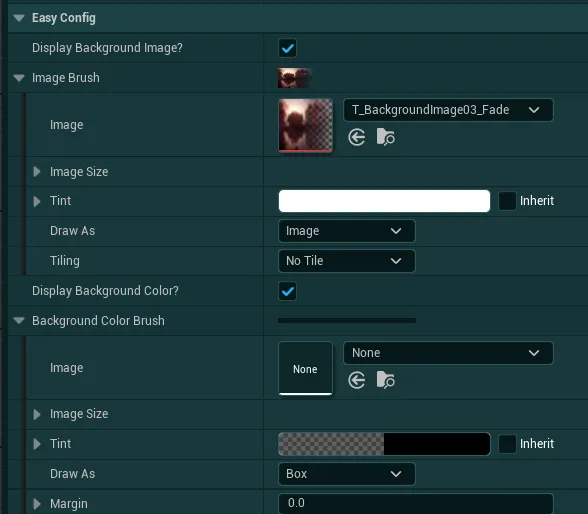The image size is (588, 514).
Task: Open Draw As dropdown set to Image
Action: [347, 231]
